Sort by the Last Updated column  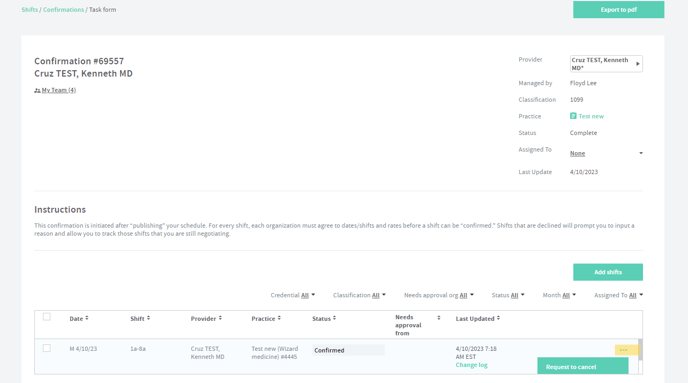(x=477, y=319)
